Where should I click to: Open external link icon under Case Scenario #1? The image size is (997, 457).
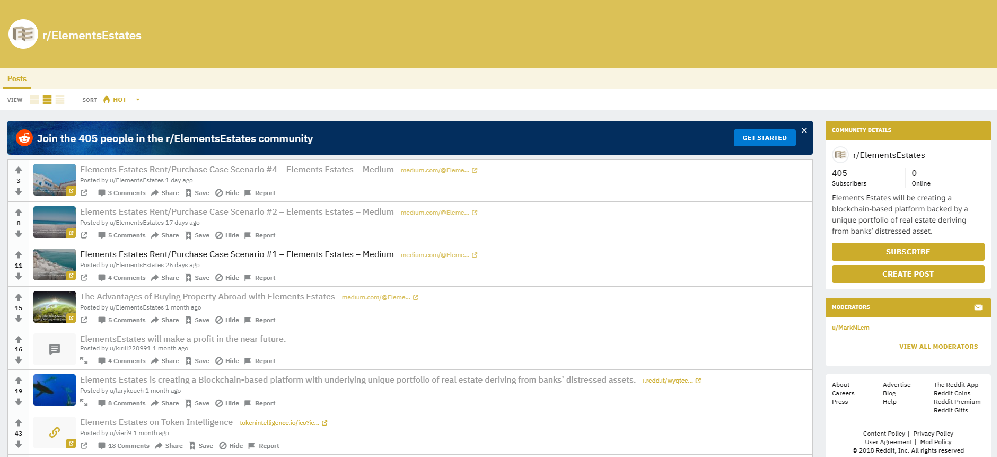(x=84, y=278)
